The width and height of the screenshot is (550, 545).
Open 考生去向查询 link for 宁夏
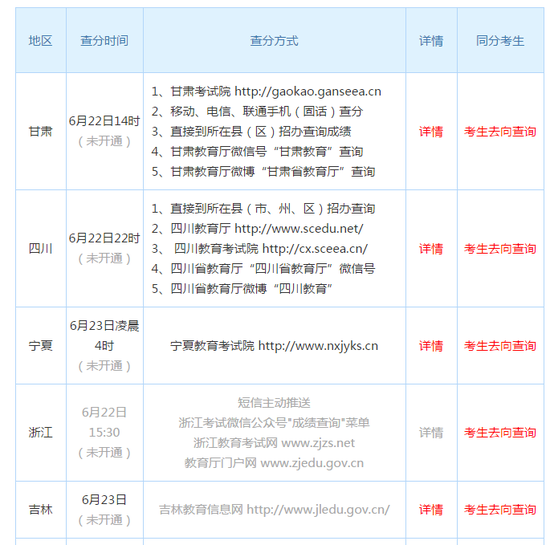click(x=500, y=346)
